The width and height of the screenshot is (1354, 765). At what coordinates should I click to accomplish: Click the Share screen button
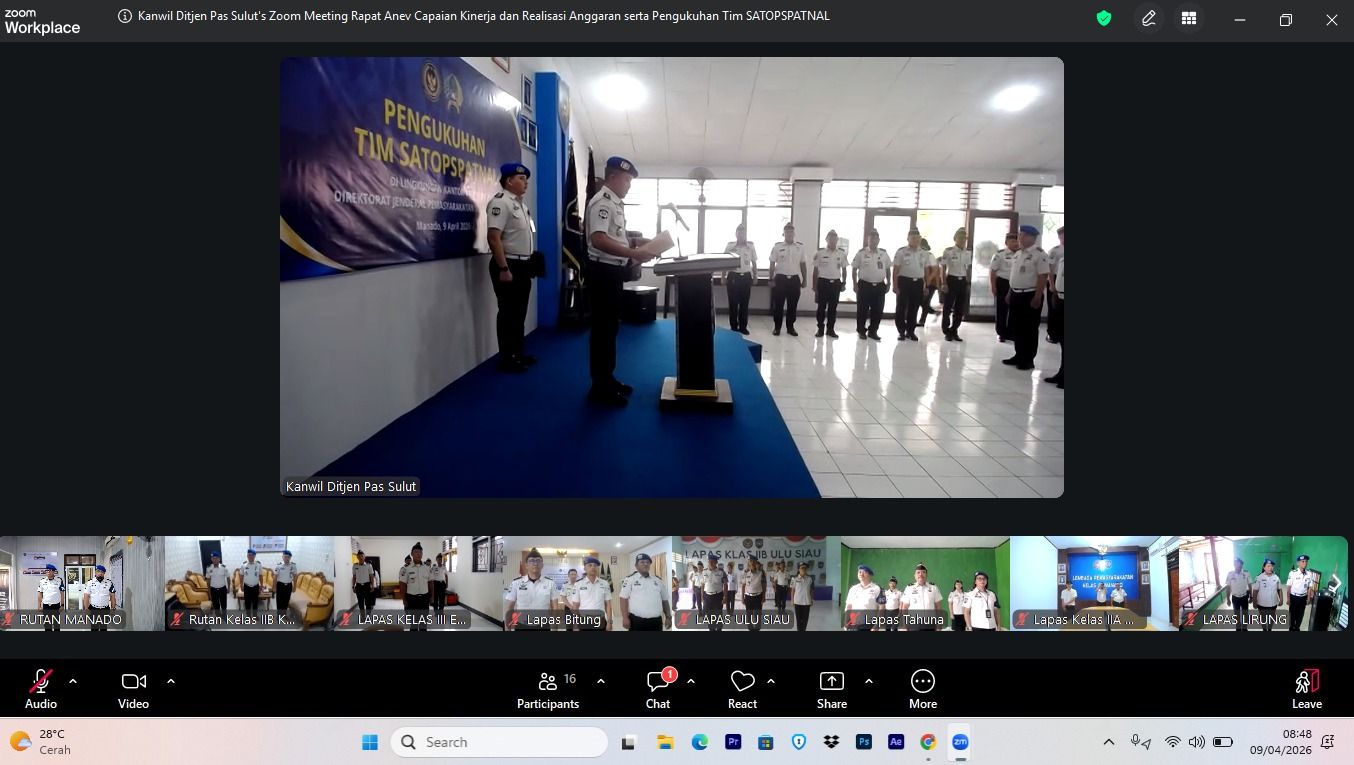pyautogui.click(x=831, y=688)
